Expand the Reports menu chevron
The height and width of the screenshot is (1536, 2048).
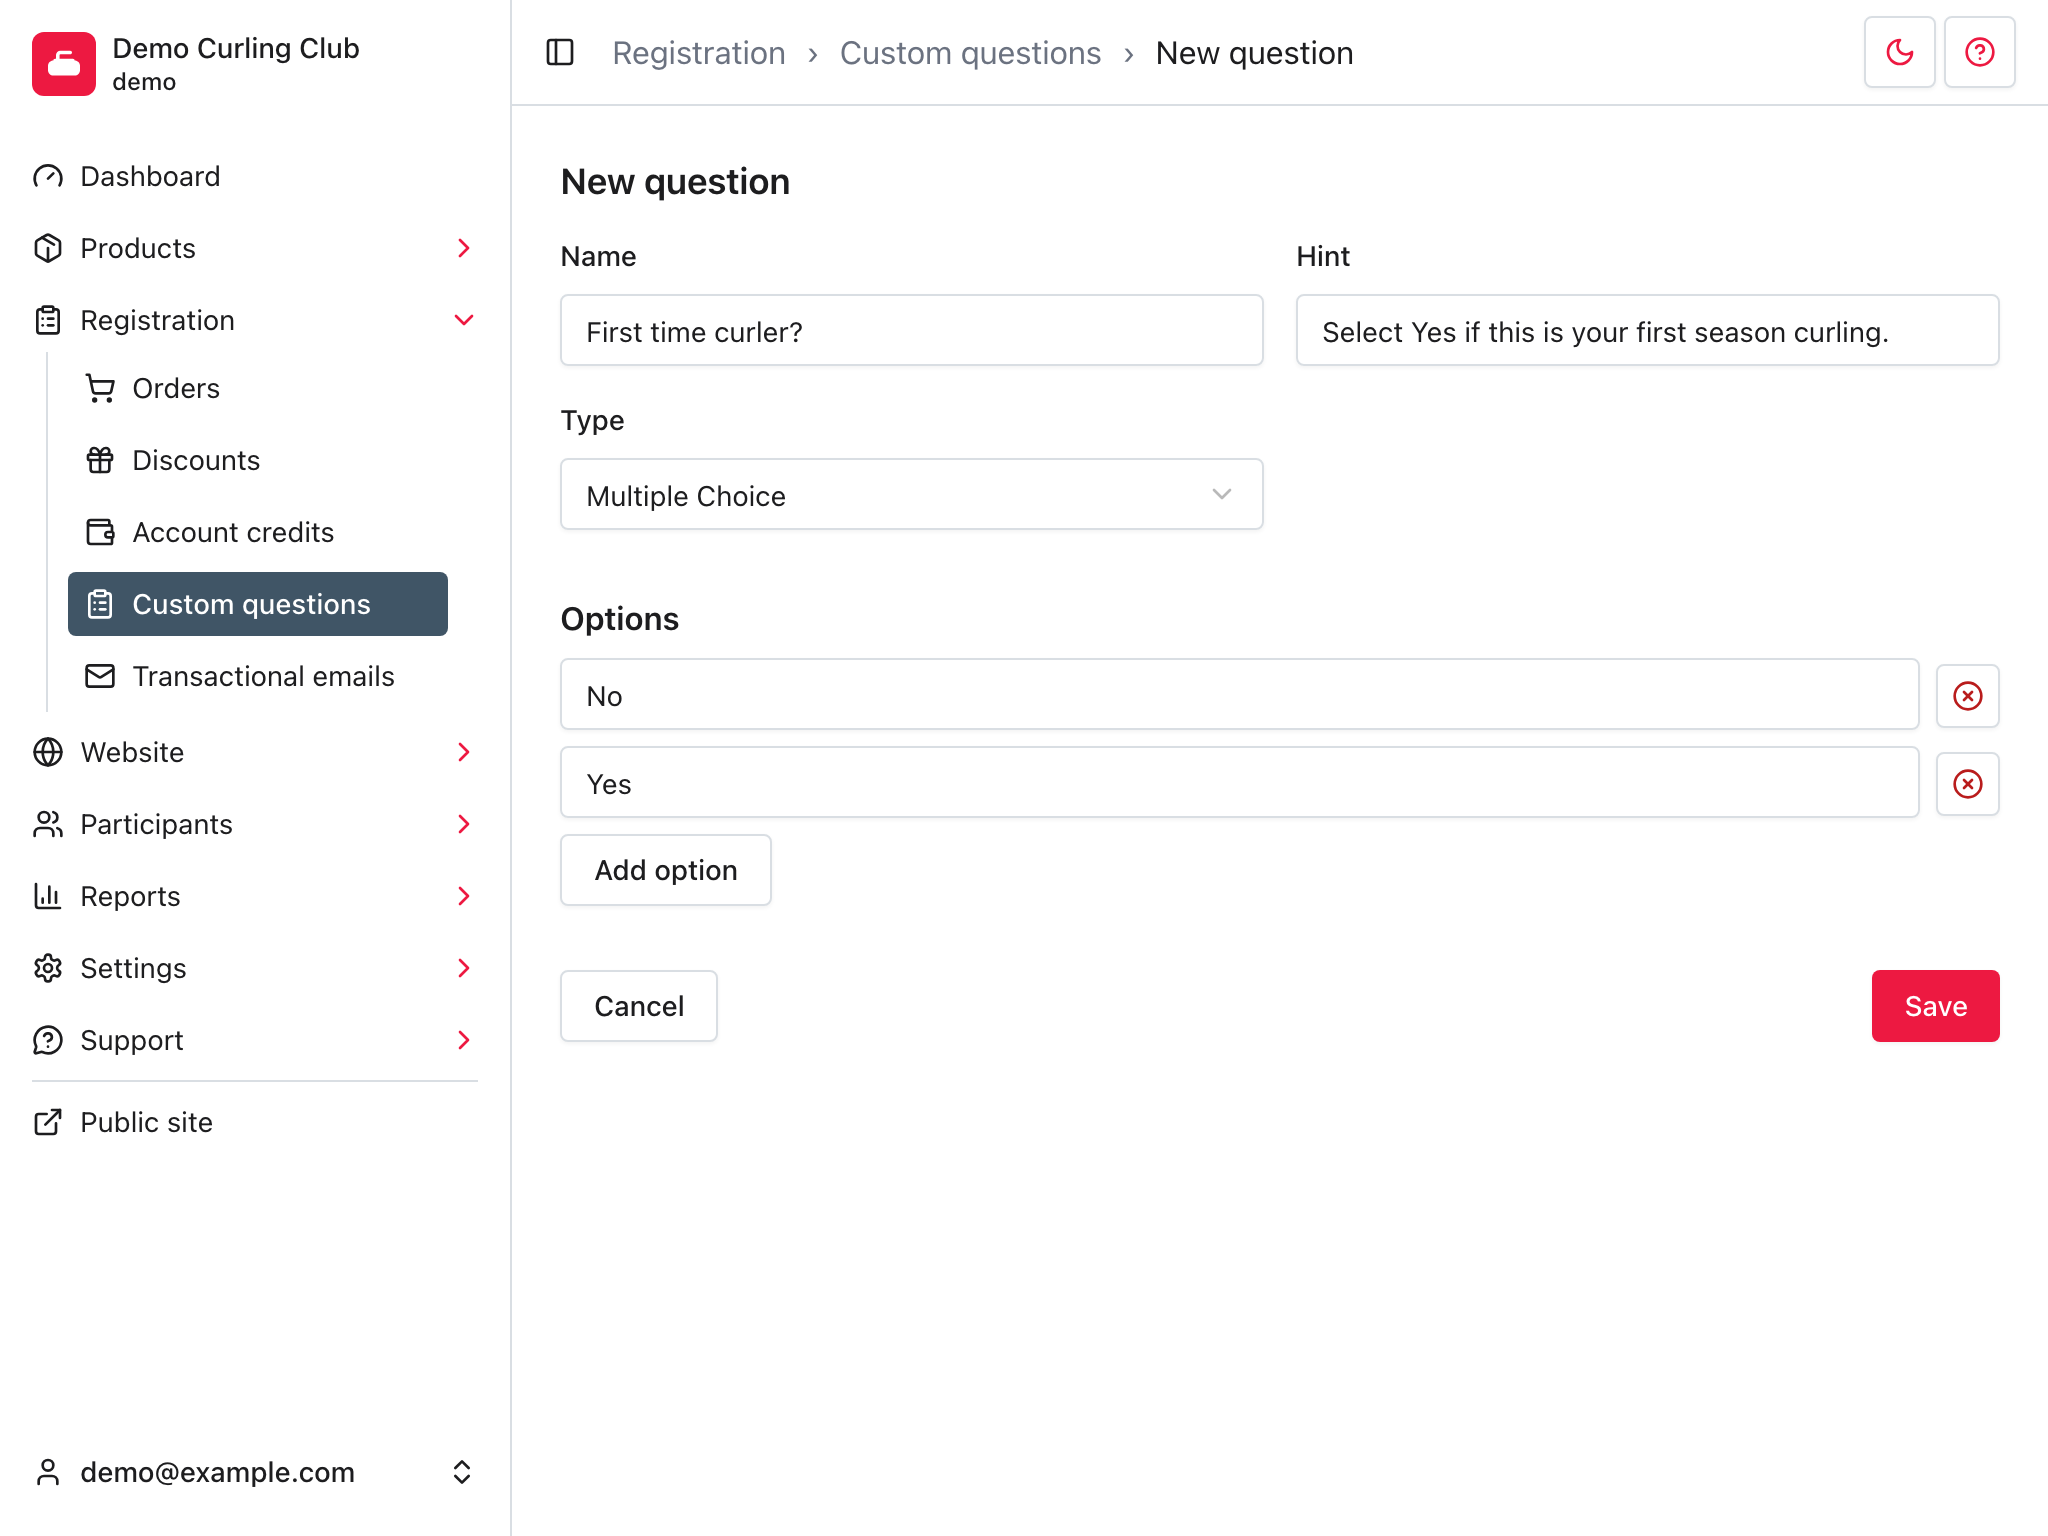point(463,896)
